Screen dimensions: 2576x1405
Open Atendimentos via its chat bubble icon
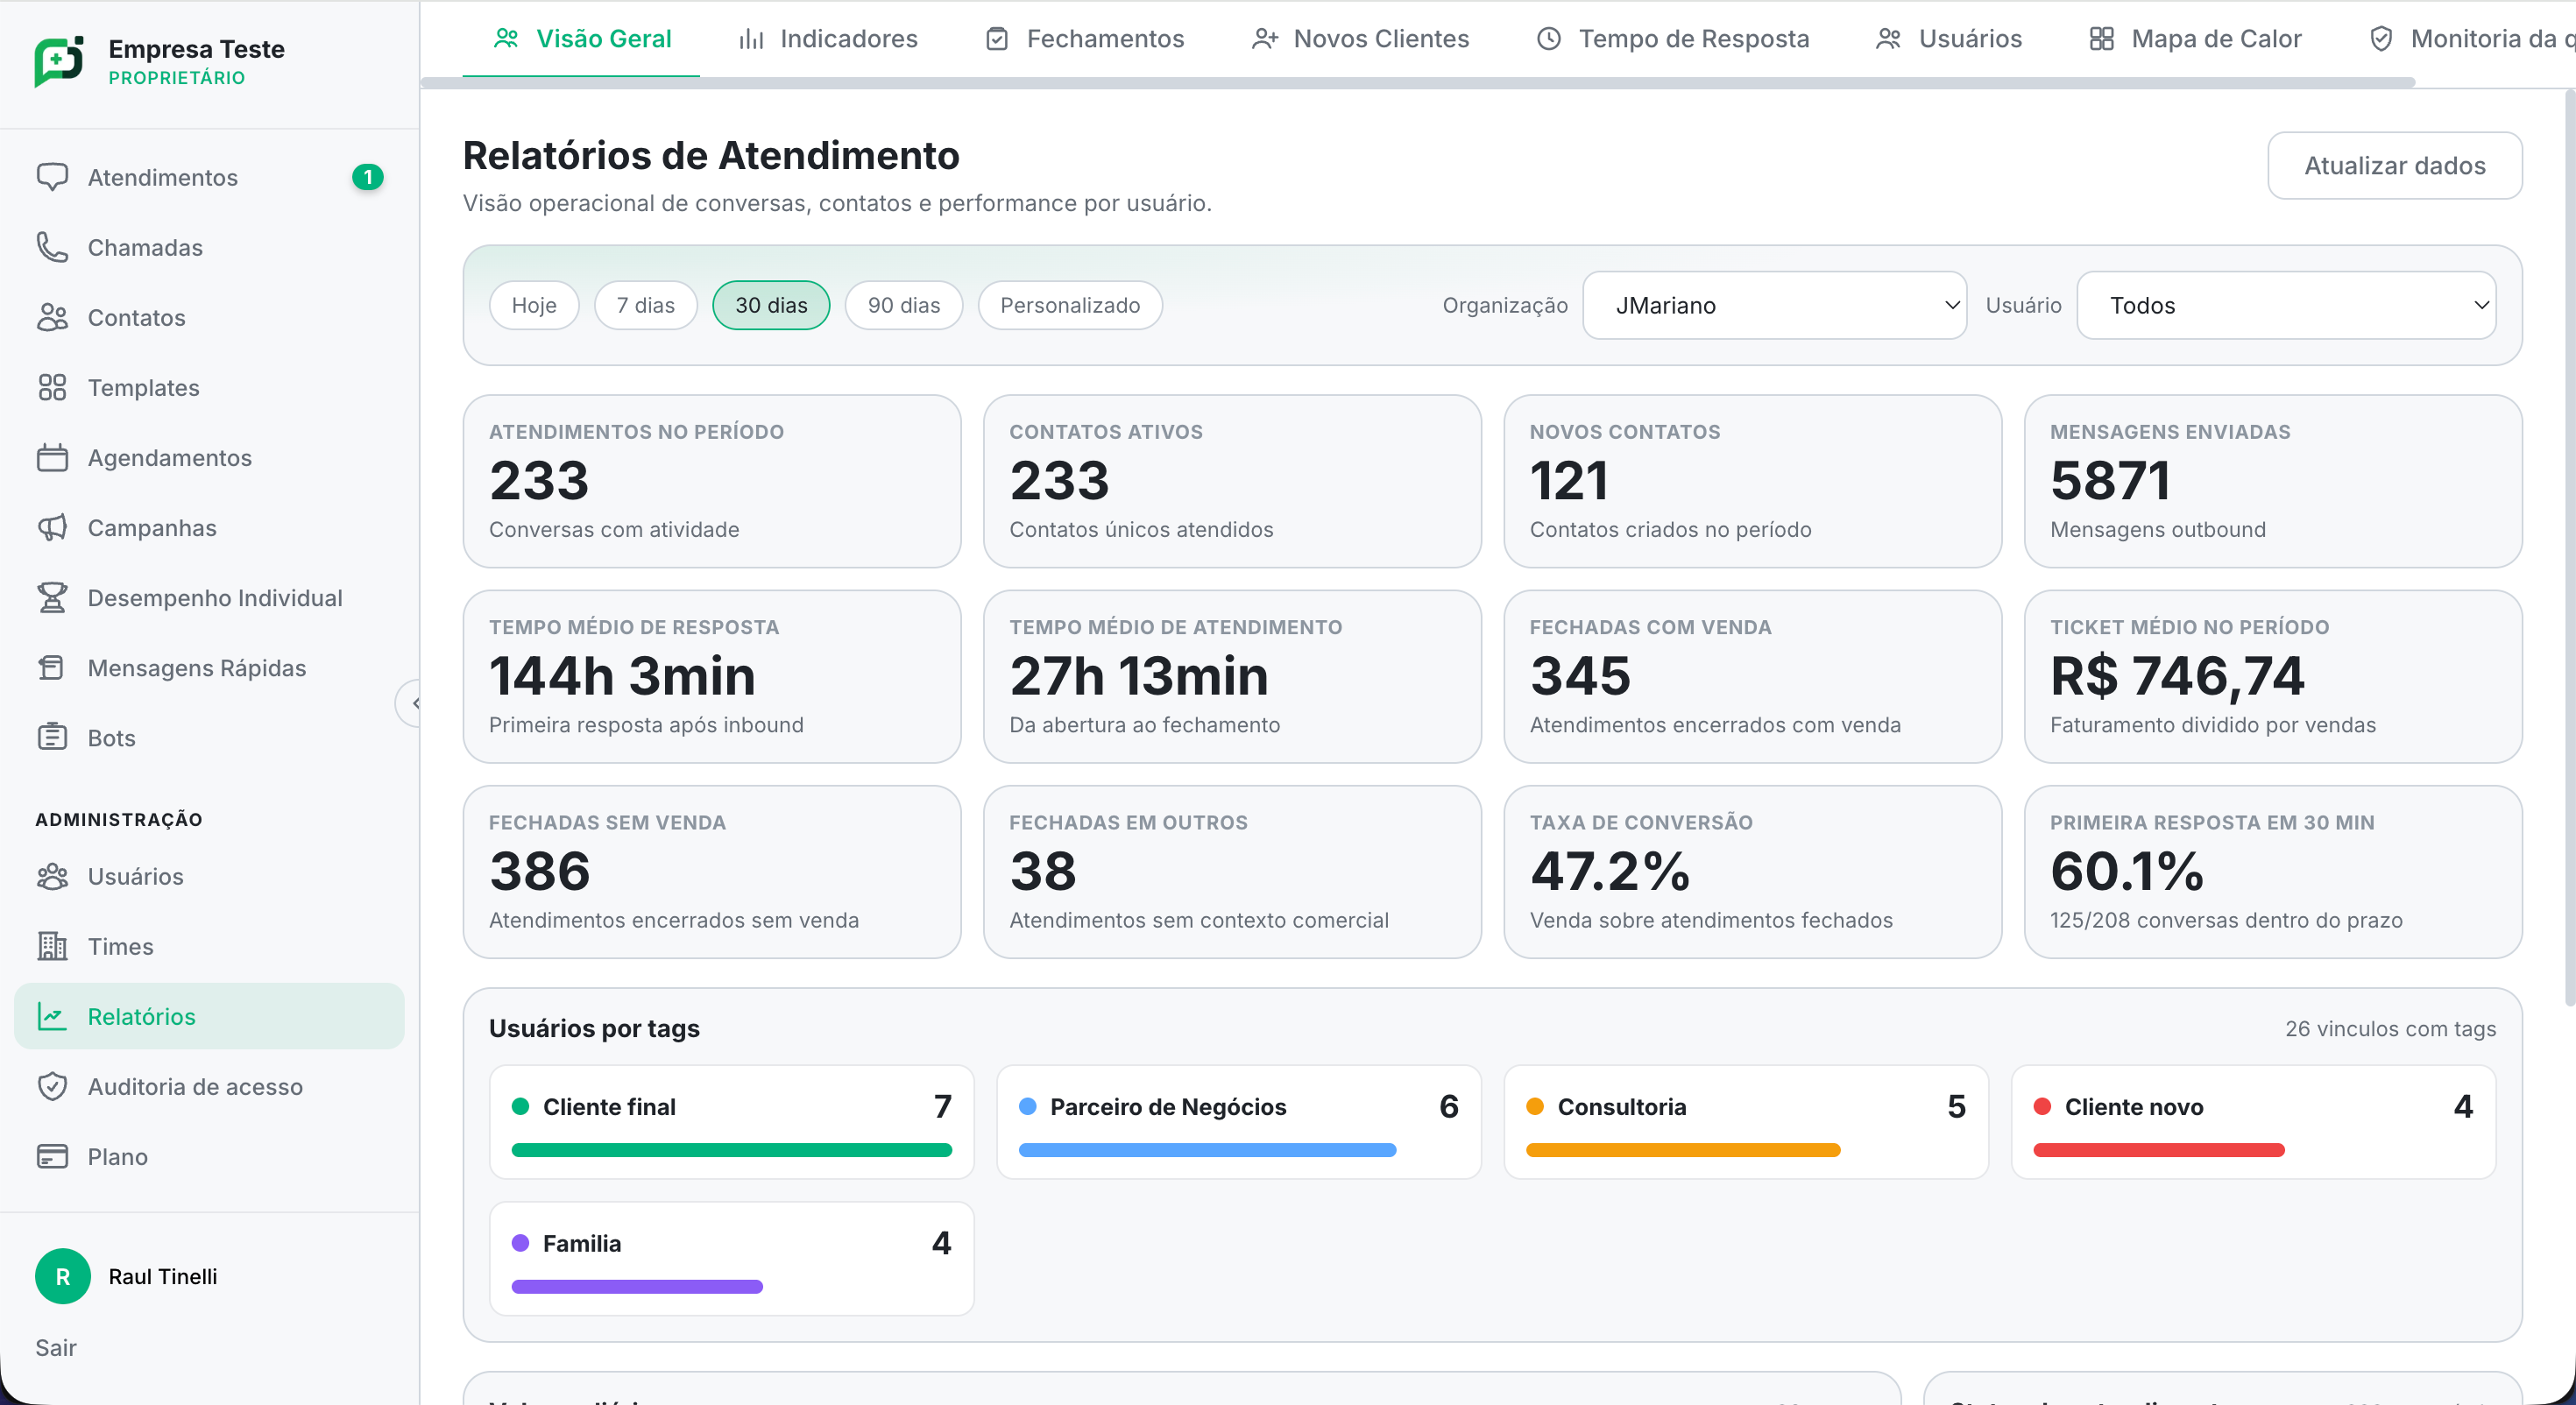point(52,177)
